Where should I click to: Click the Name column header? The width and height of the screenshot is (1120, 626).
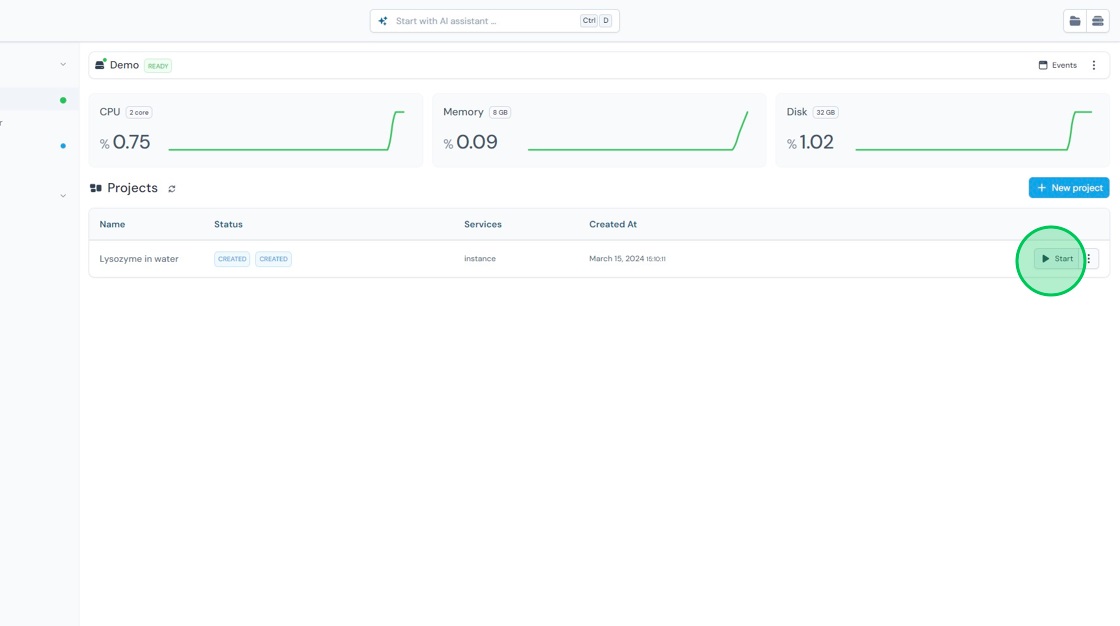pos(112,224)
